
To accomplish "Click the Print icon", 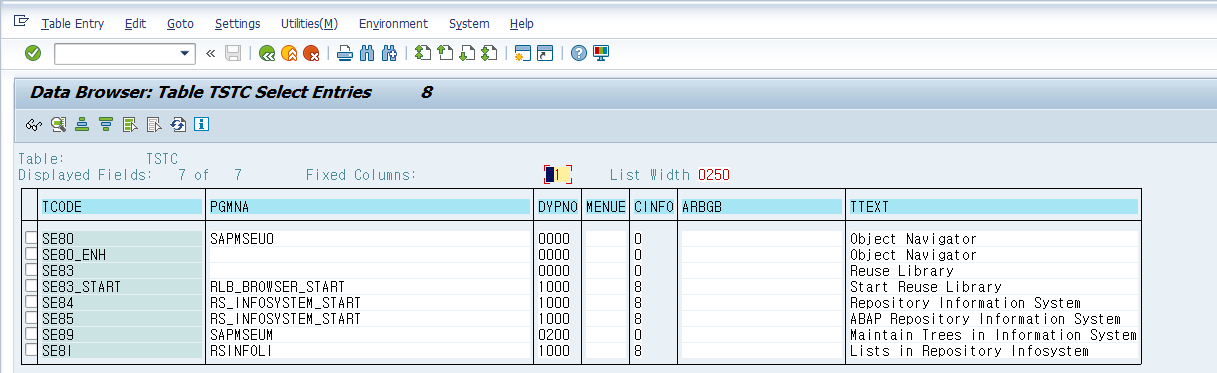I will point(345,53).
